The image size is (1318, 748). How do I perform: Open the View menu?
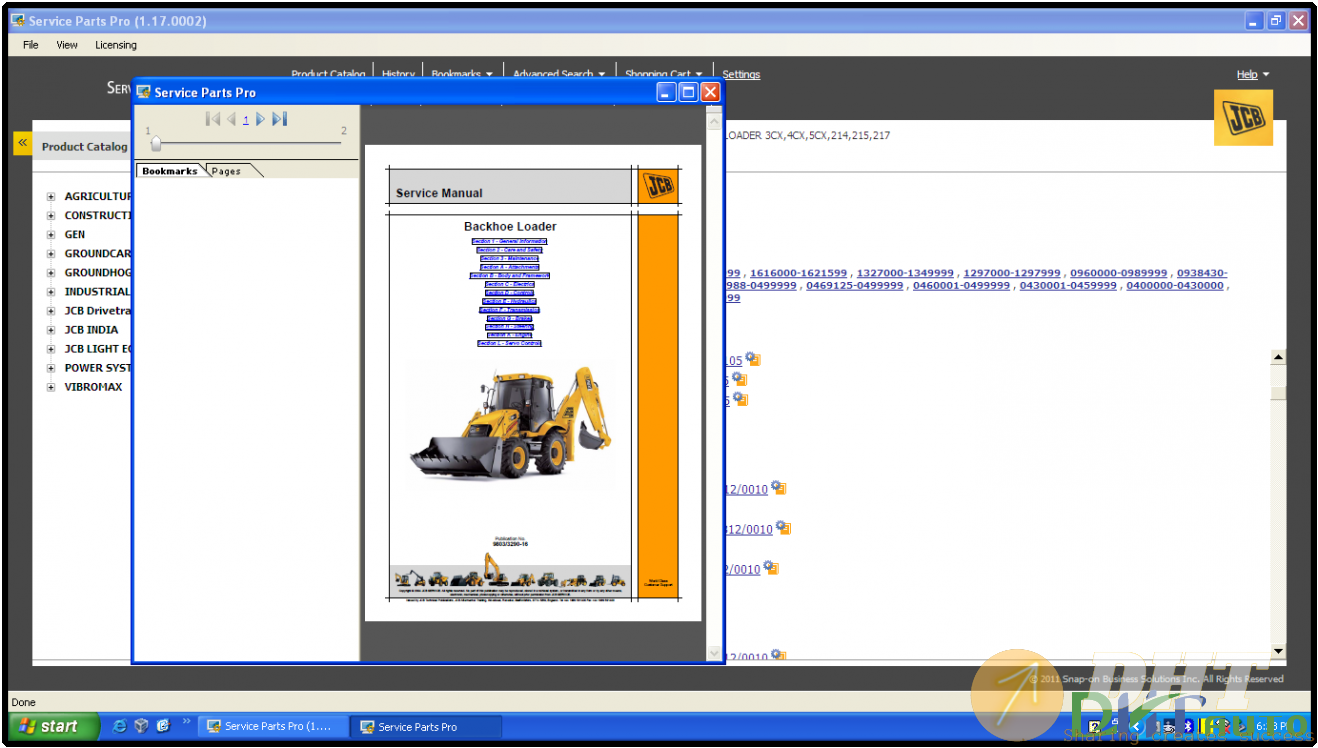coord(67,45)
